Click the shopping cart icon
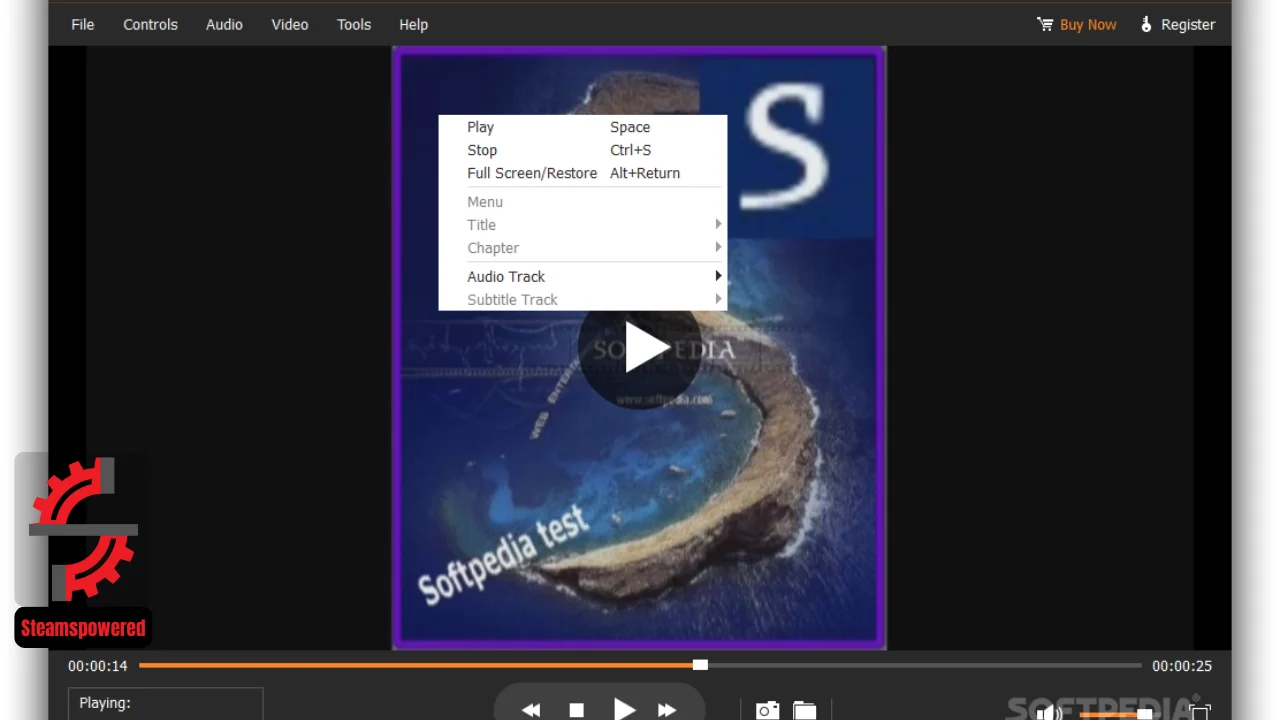This screenshot has height=720, width=1280. (1045, 24)
